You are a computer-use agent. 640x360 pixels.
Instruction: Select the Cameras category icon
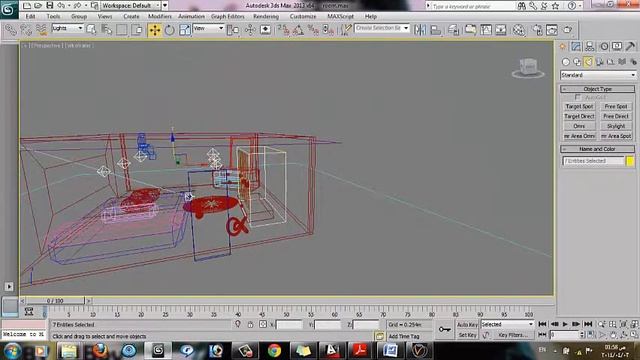(x=599, y=62)
